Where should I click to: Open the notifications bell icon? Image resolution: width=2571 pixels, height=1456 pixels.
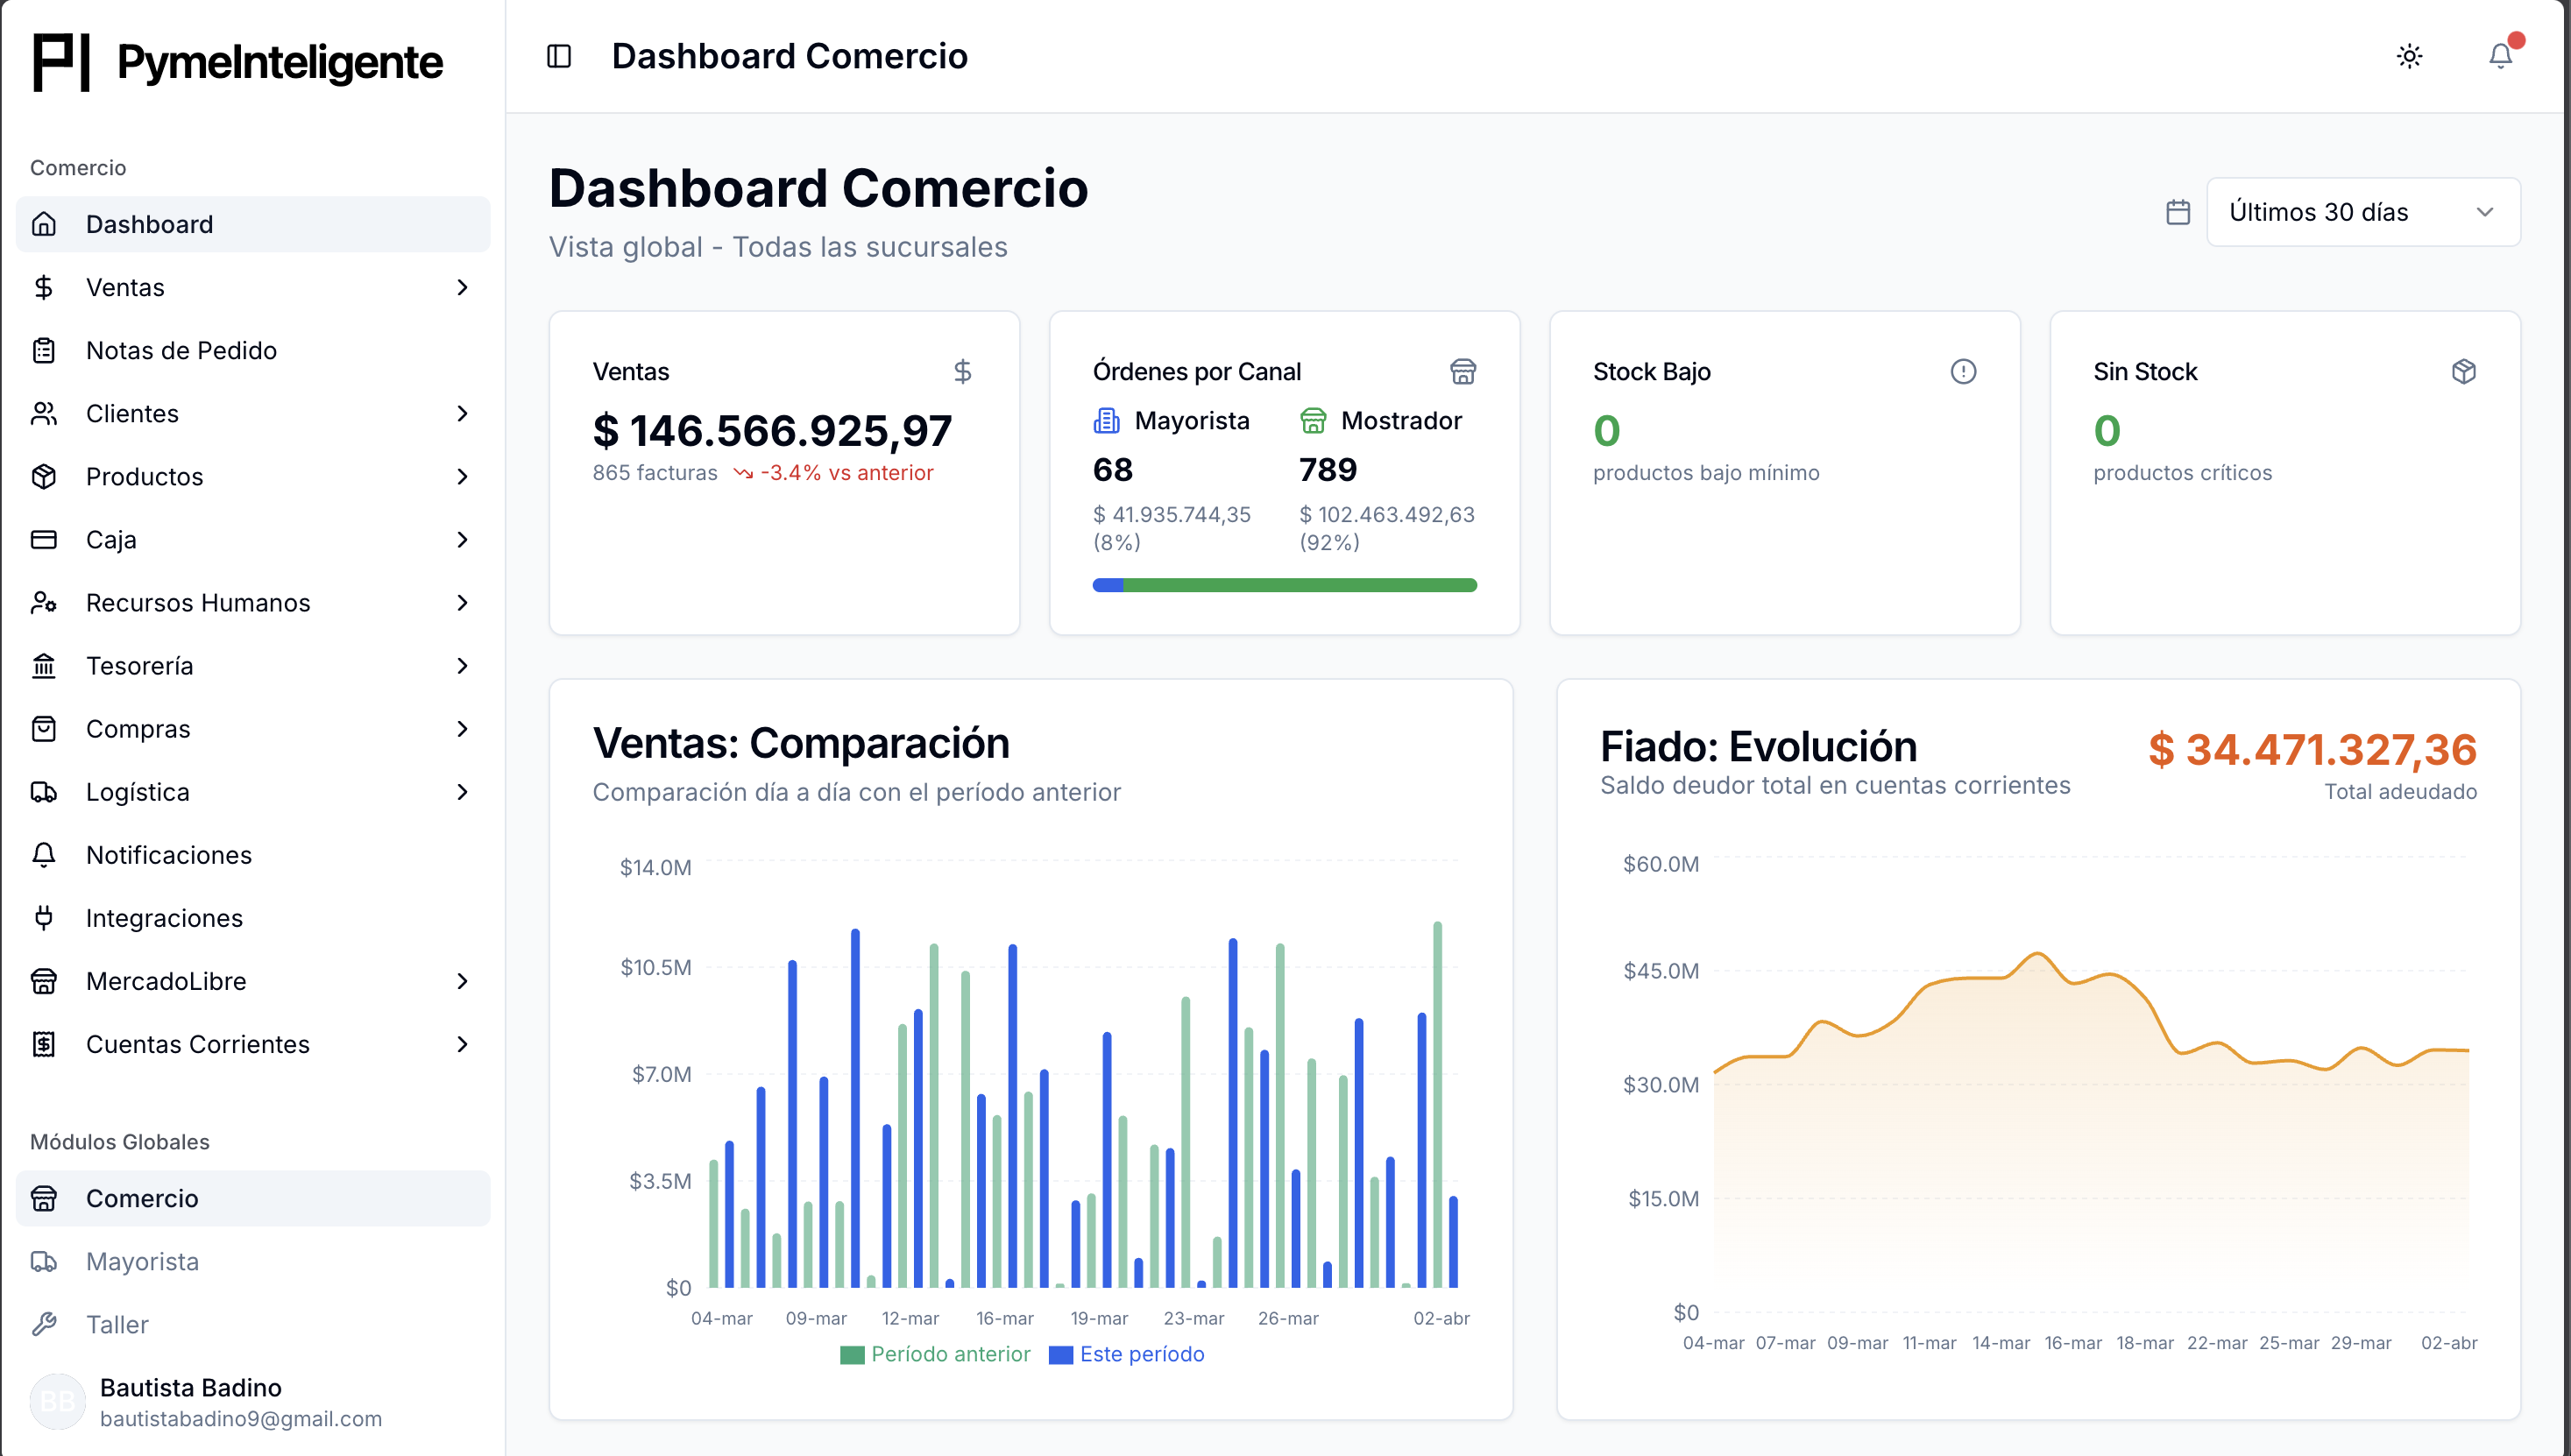pyautogui.click(x=2499, y=56)
